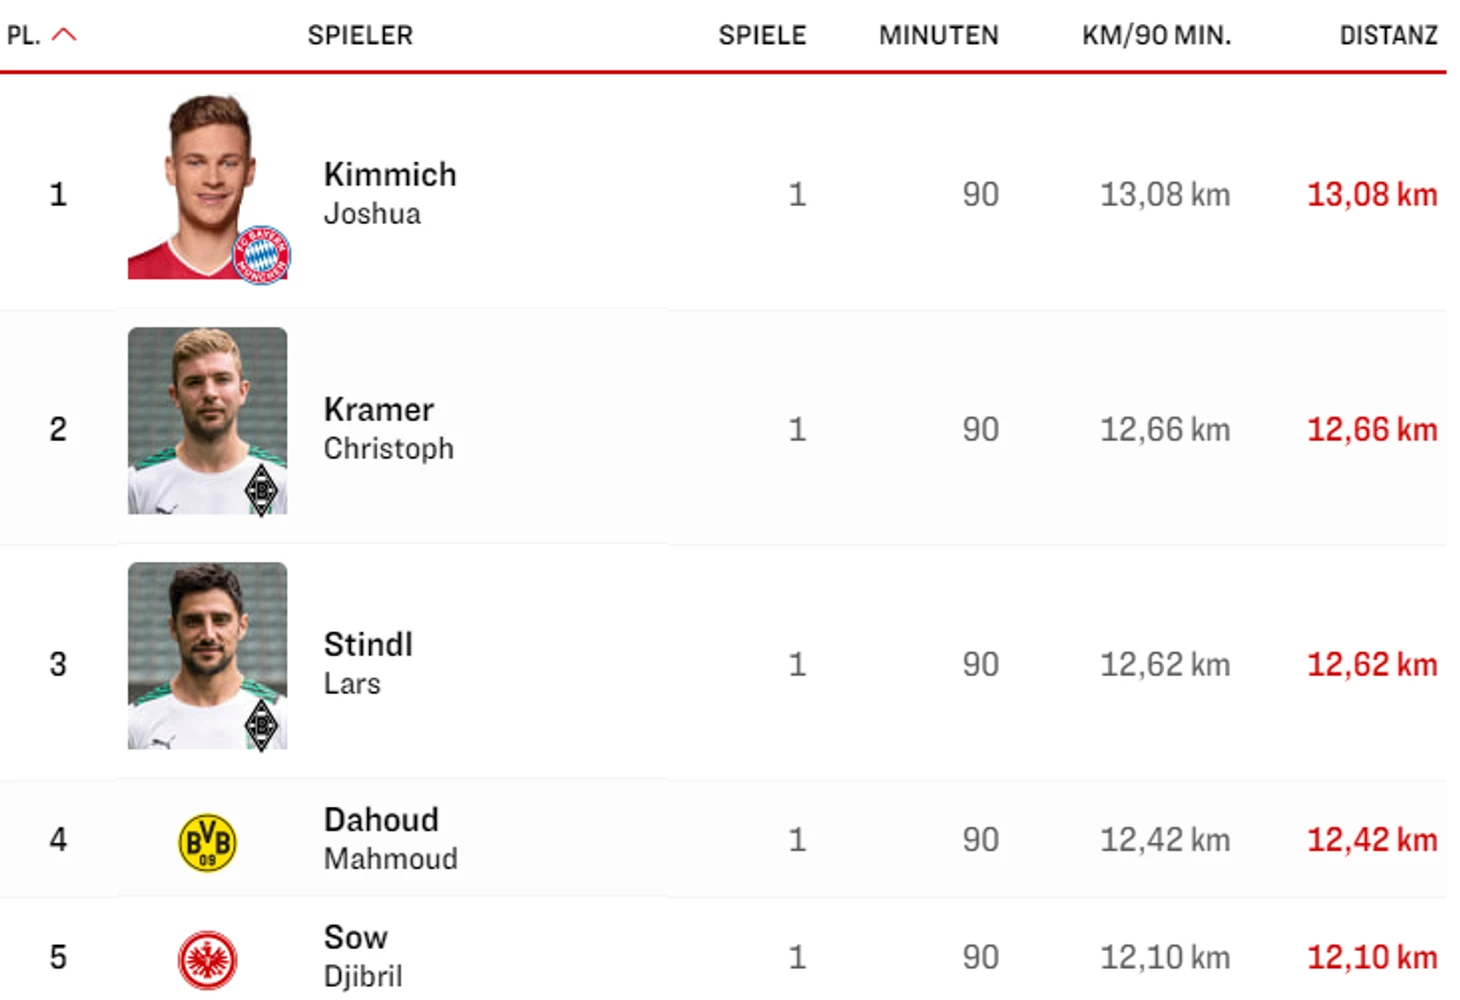Sort the table by the PL. column
This screenshot has height=1000, width=1460.
[24, 35]
